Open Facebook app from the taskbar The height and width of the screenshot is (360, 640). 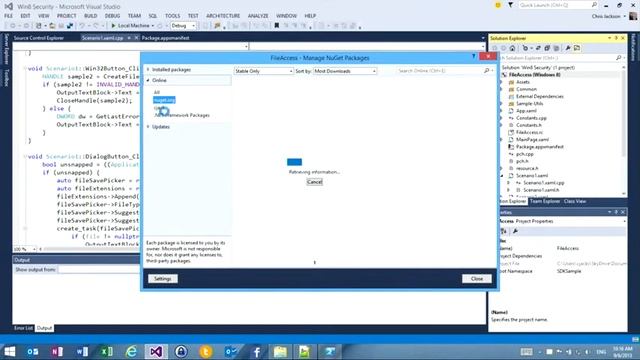coord(256,351)
